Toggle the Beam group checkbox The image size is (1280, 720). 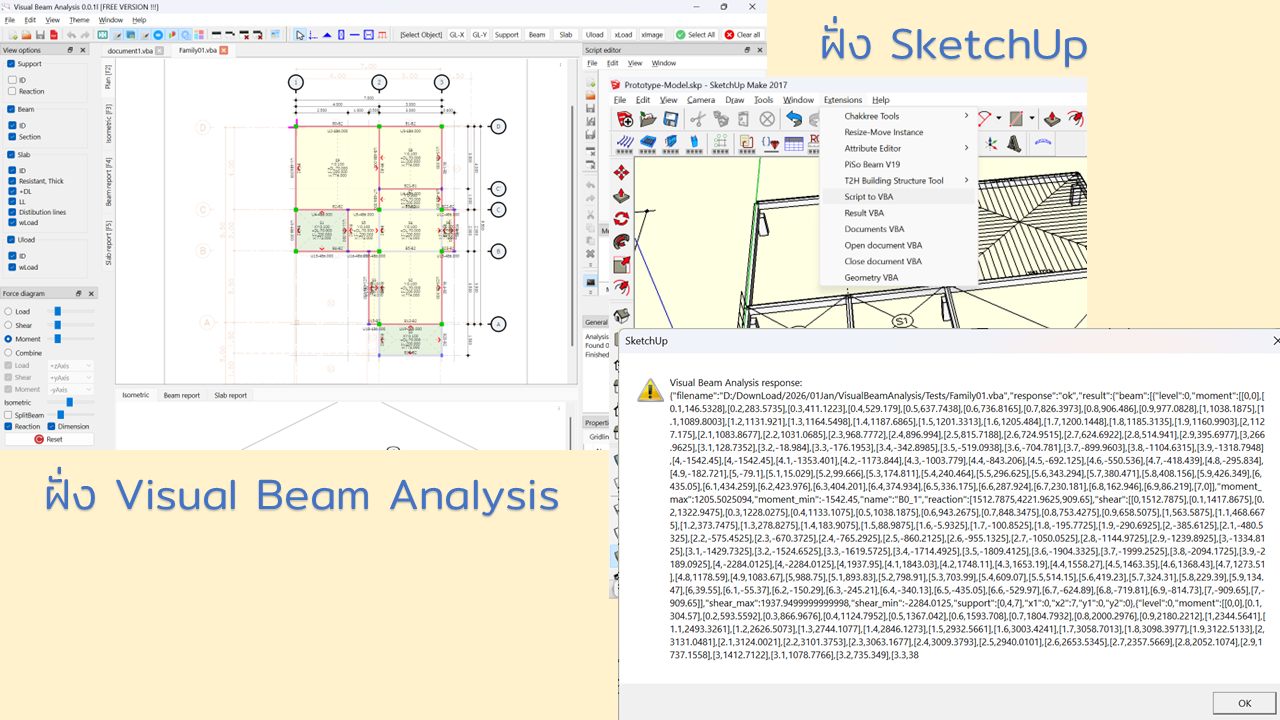pos(11,109)
